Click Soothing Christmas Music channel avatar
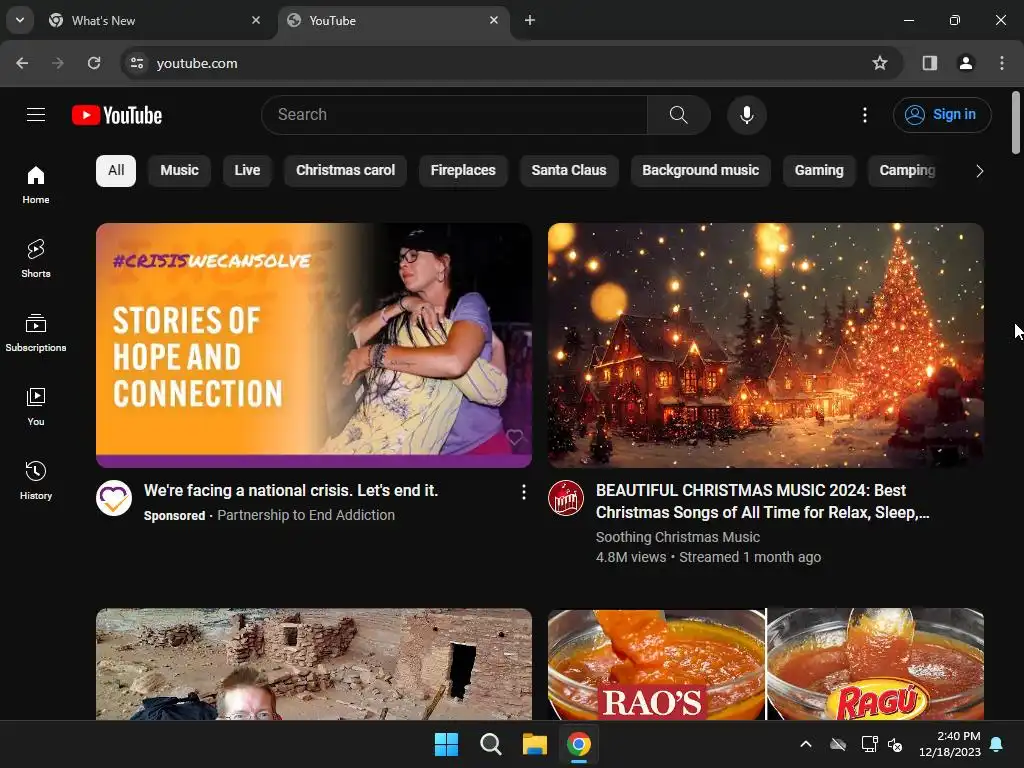 point(566,498)
